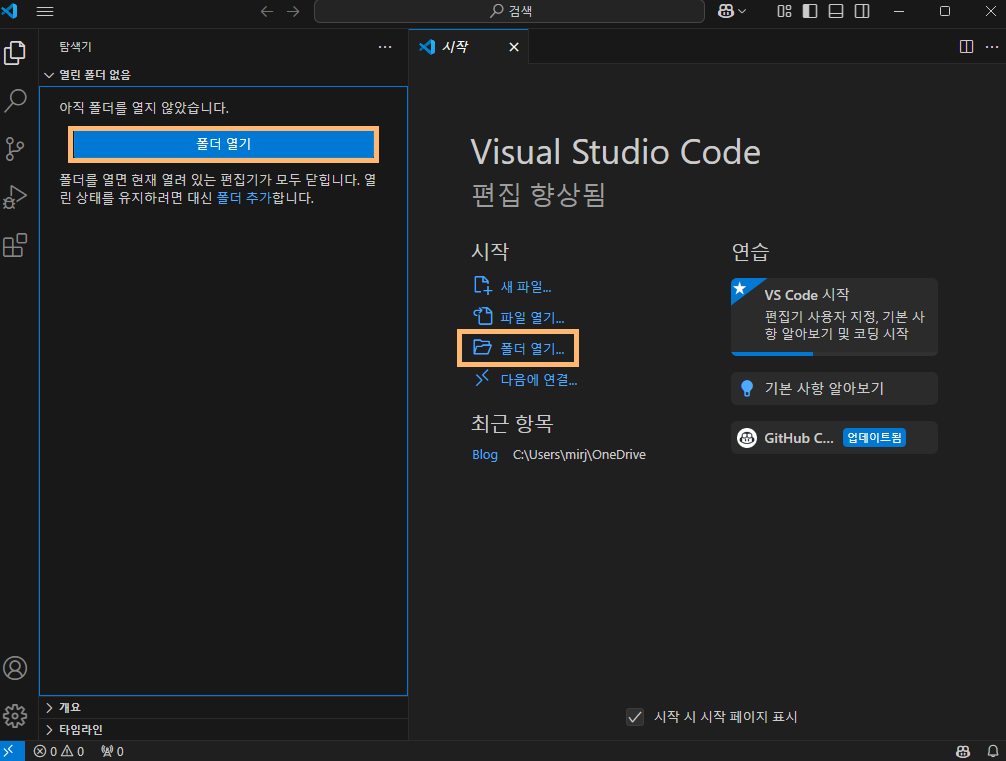Click 파일 열기... link
Screen dimensions: 1006x761
coord(518,317)
